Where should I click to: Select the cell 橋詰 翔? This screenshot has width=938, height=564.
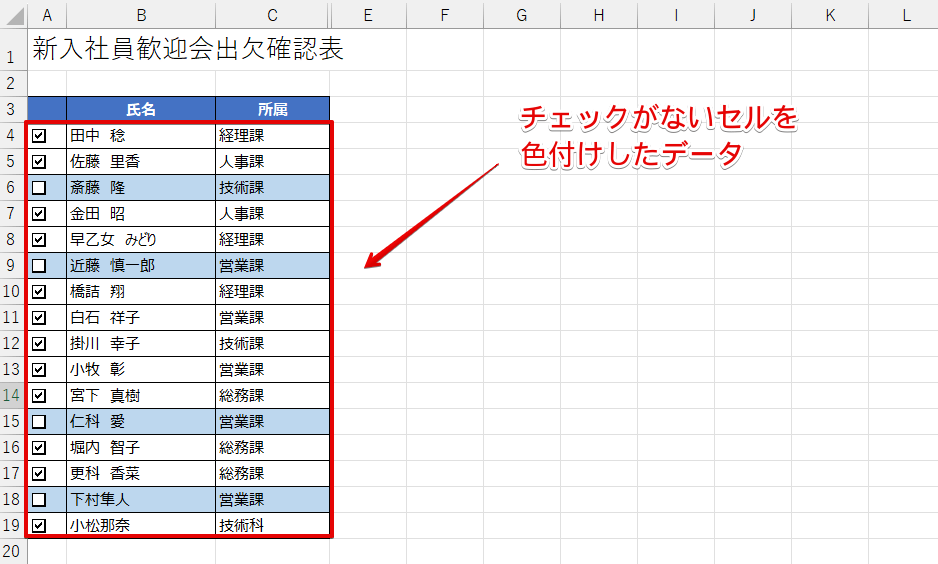click(x=141, y=292)
